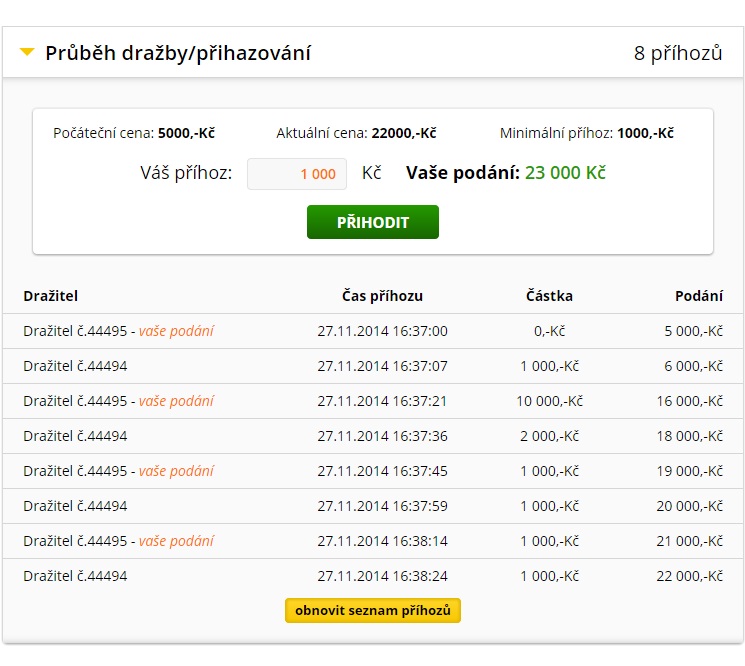Click the 8 příhozů counter label
745x666 pixels.
click(x=678, y=53)
